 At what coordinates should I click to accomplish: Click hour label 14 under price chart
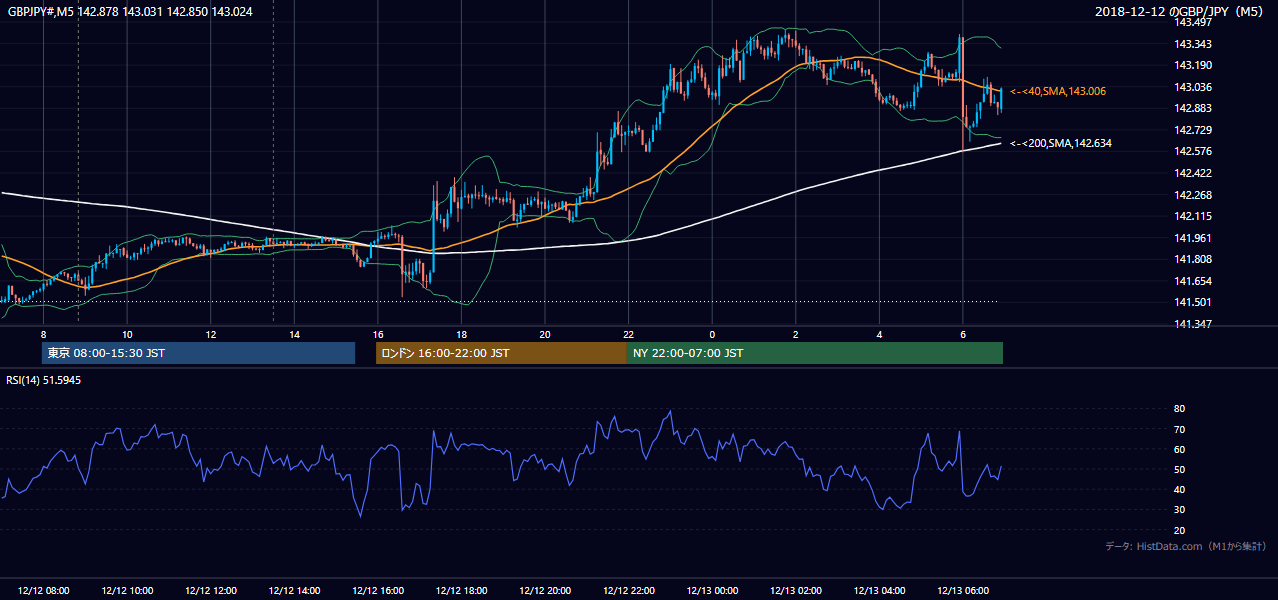pyautogui.click(x=294, y=334)
